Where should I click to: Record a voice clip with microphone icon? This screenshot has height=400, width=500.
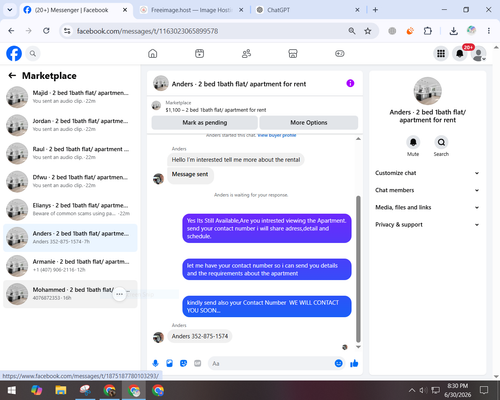pos(155,363)
